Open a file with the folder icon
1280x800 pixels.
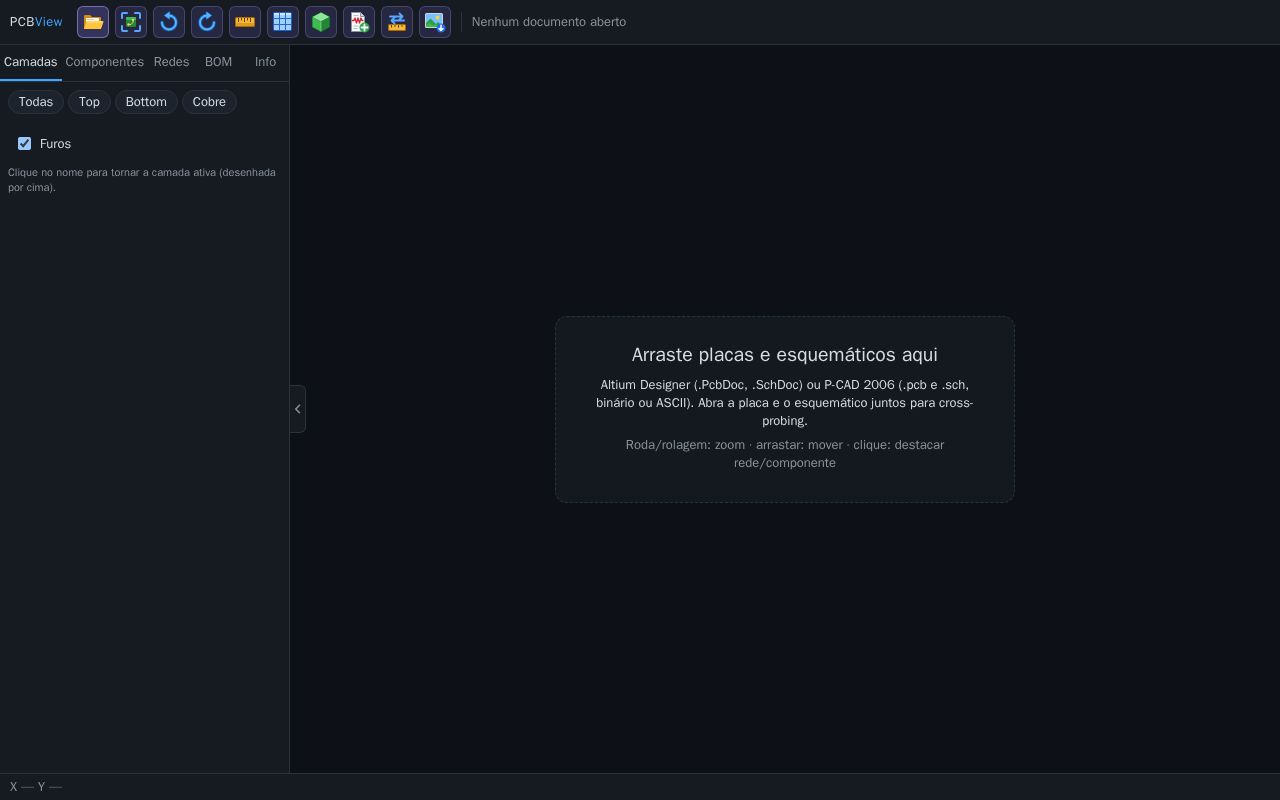[x=93, y=22]
